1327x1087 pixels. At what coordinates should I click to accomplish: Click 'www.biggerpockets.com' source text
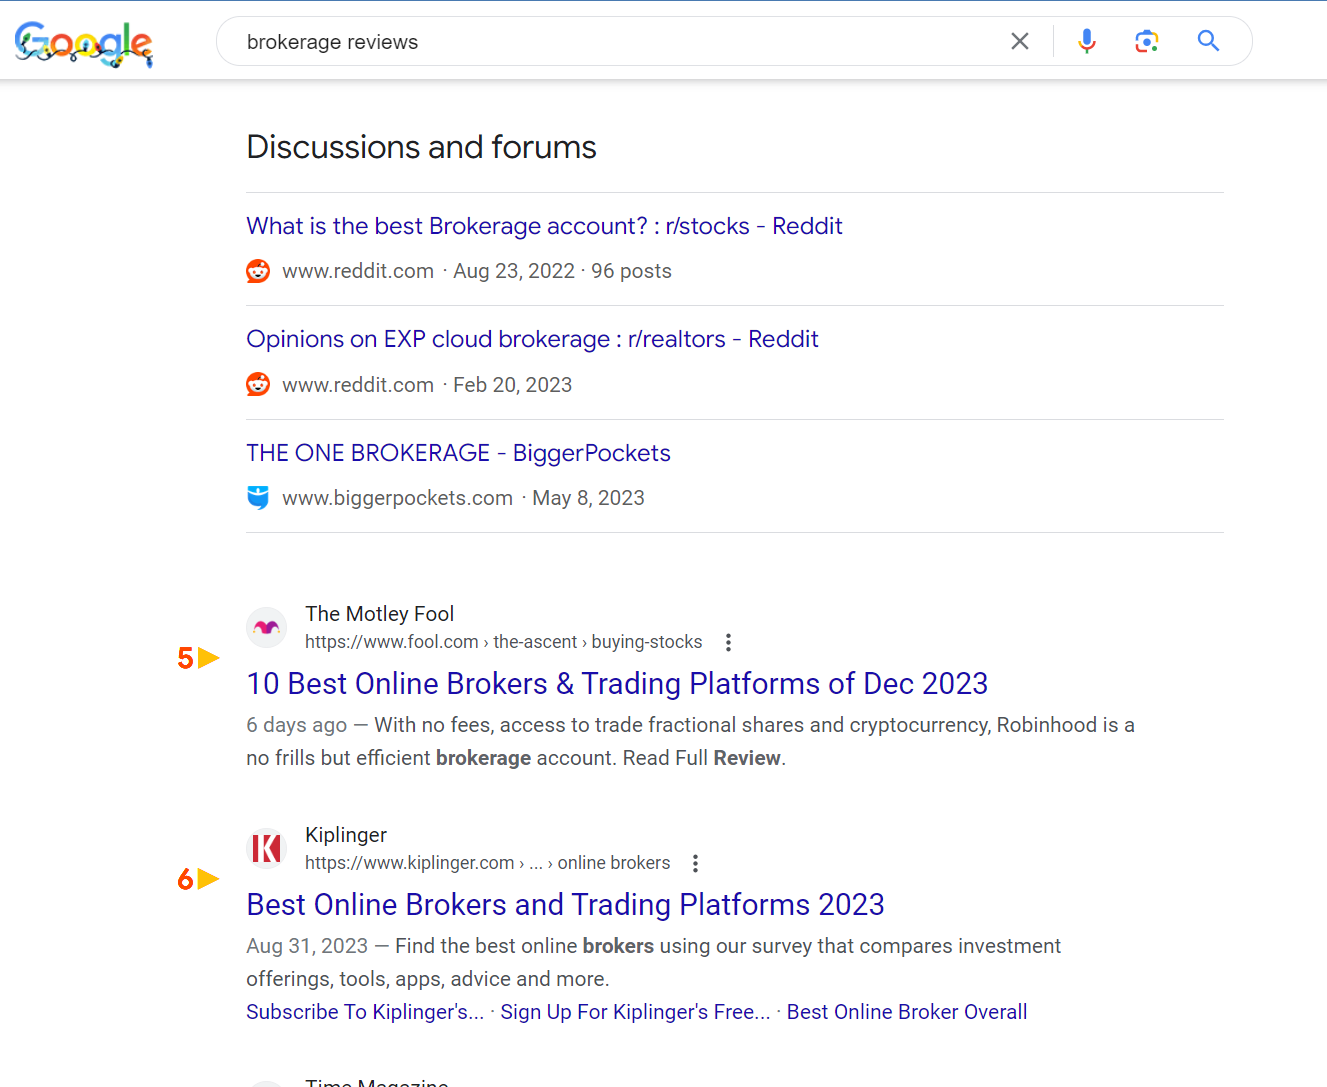pyautogui.click(x=397, y=498)
